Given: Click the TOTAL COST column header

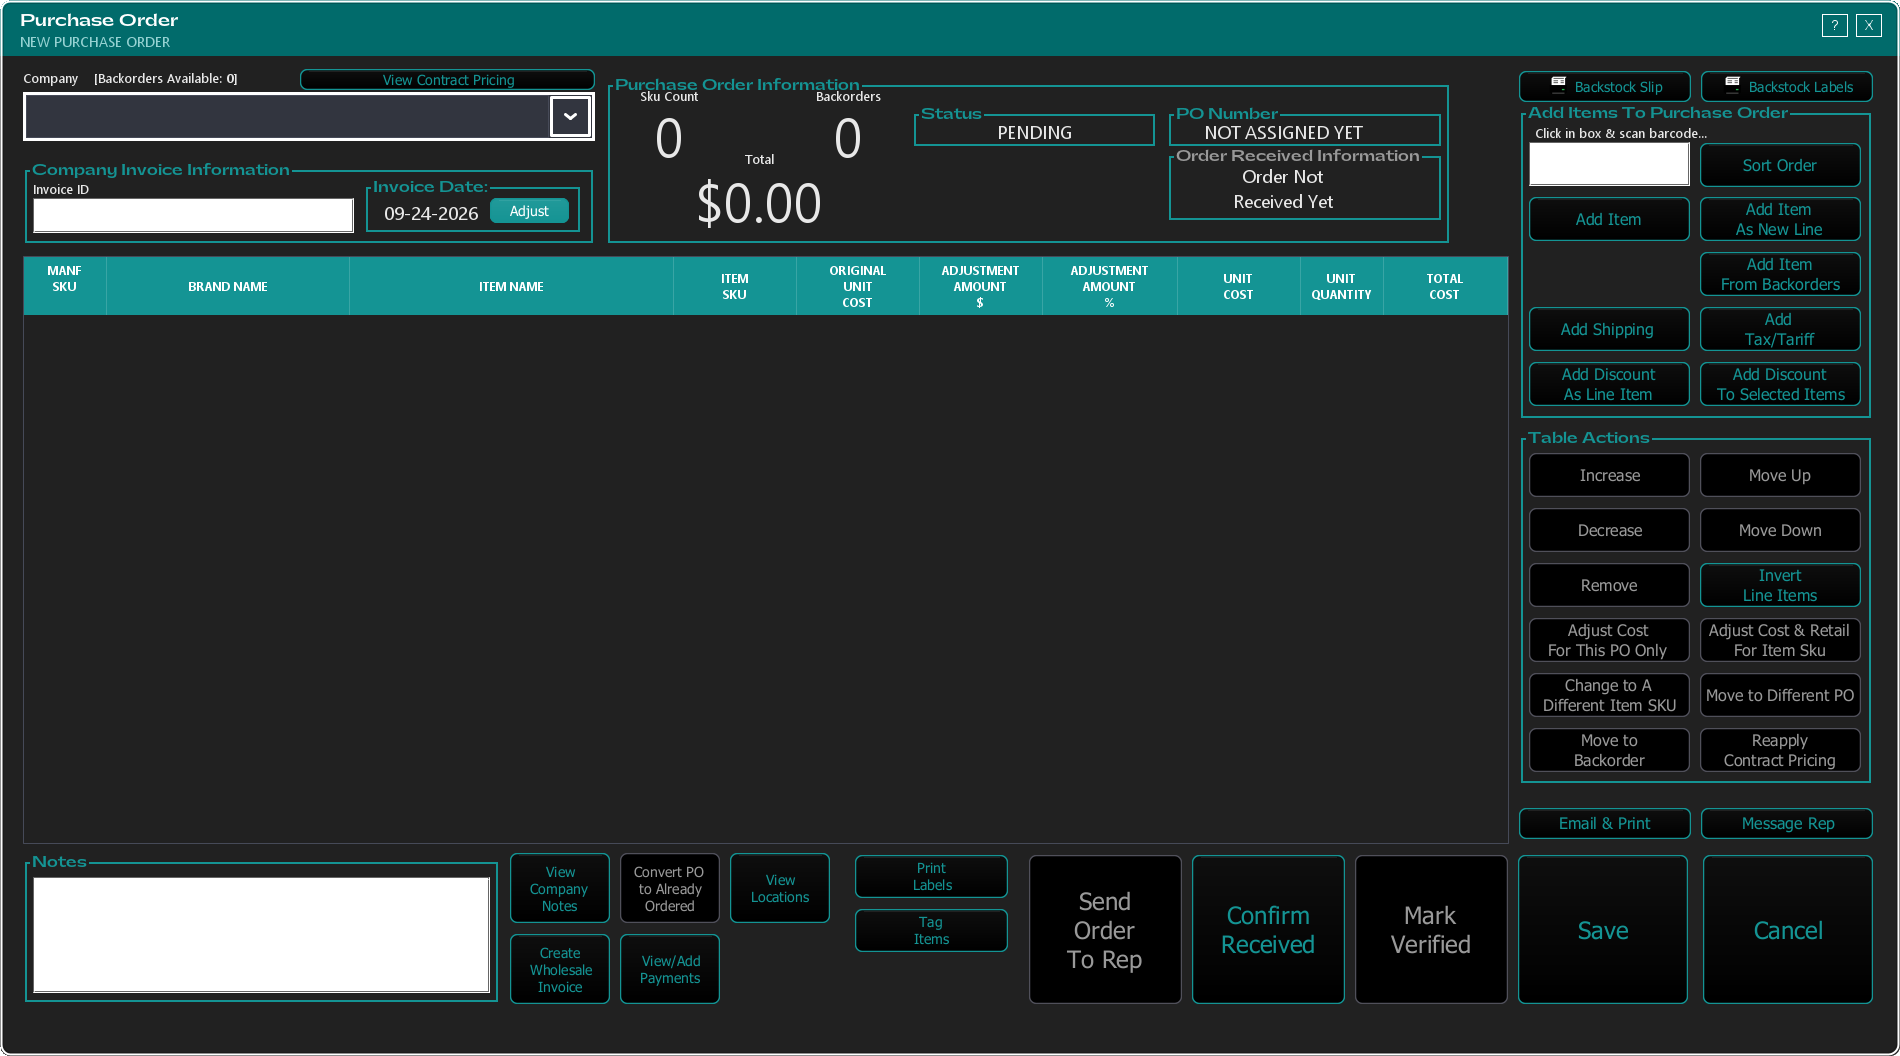Looking at the screenshot, I should click(1444, 286).
